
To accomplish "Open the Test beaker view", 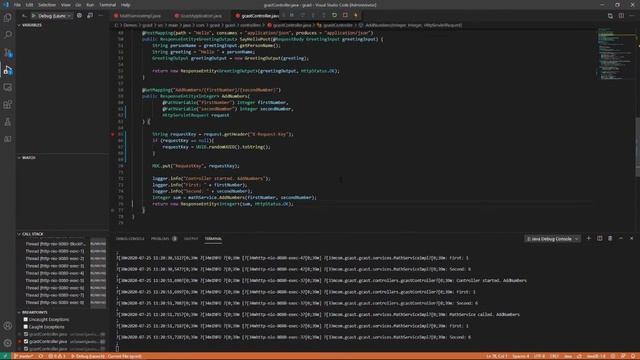I will tap(8, 122).
